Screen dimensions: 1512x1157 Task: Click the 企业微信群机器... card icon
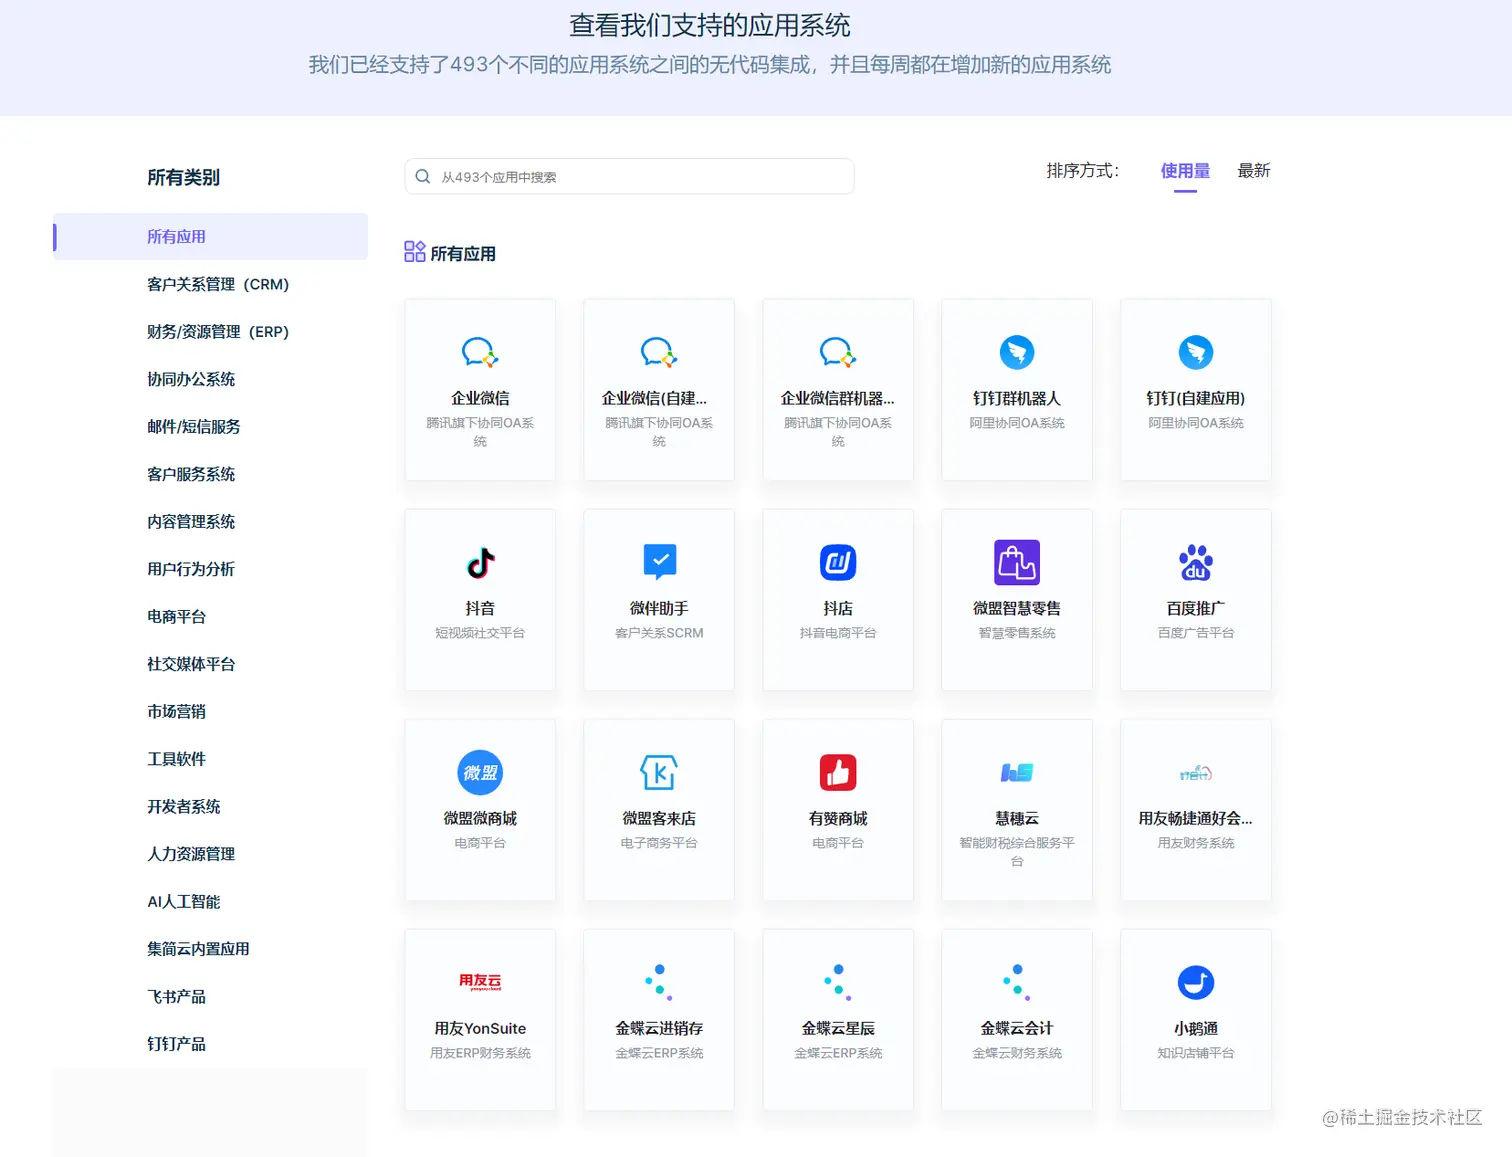(838, 352)
